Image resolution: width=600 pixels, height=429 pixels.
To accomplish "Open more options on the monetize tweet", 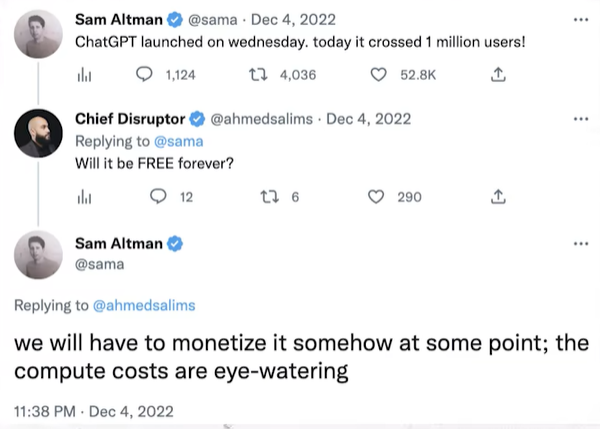I will tap(581, 244).
